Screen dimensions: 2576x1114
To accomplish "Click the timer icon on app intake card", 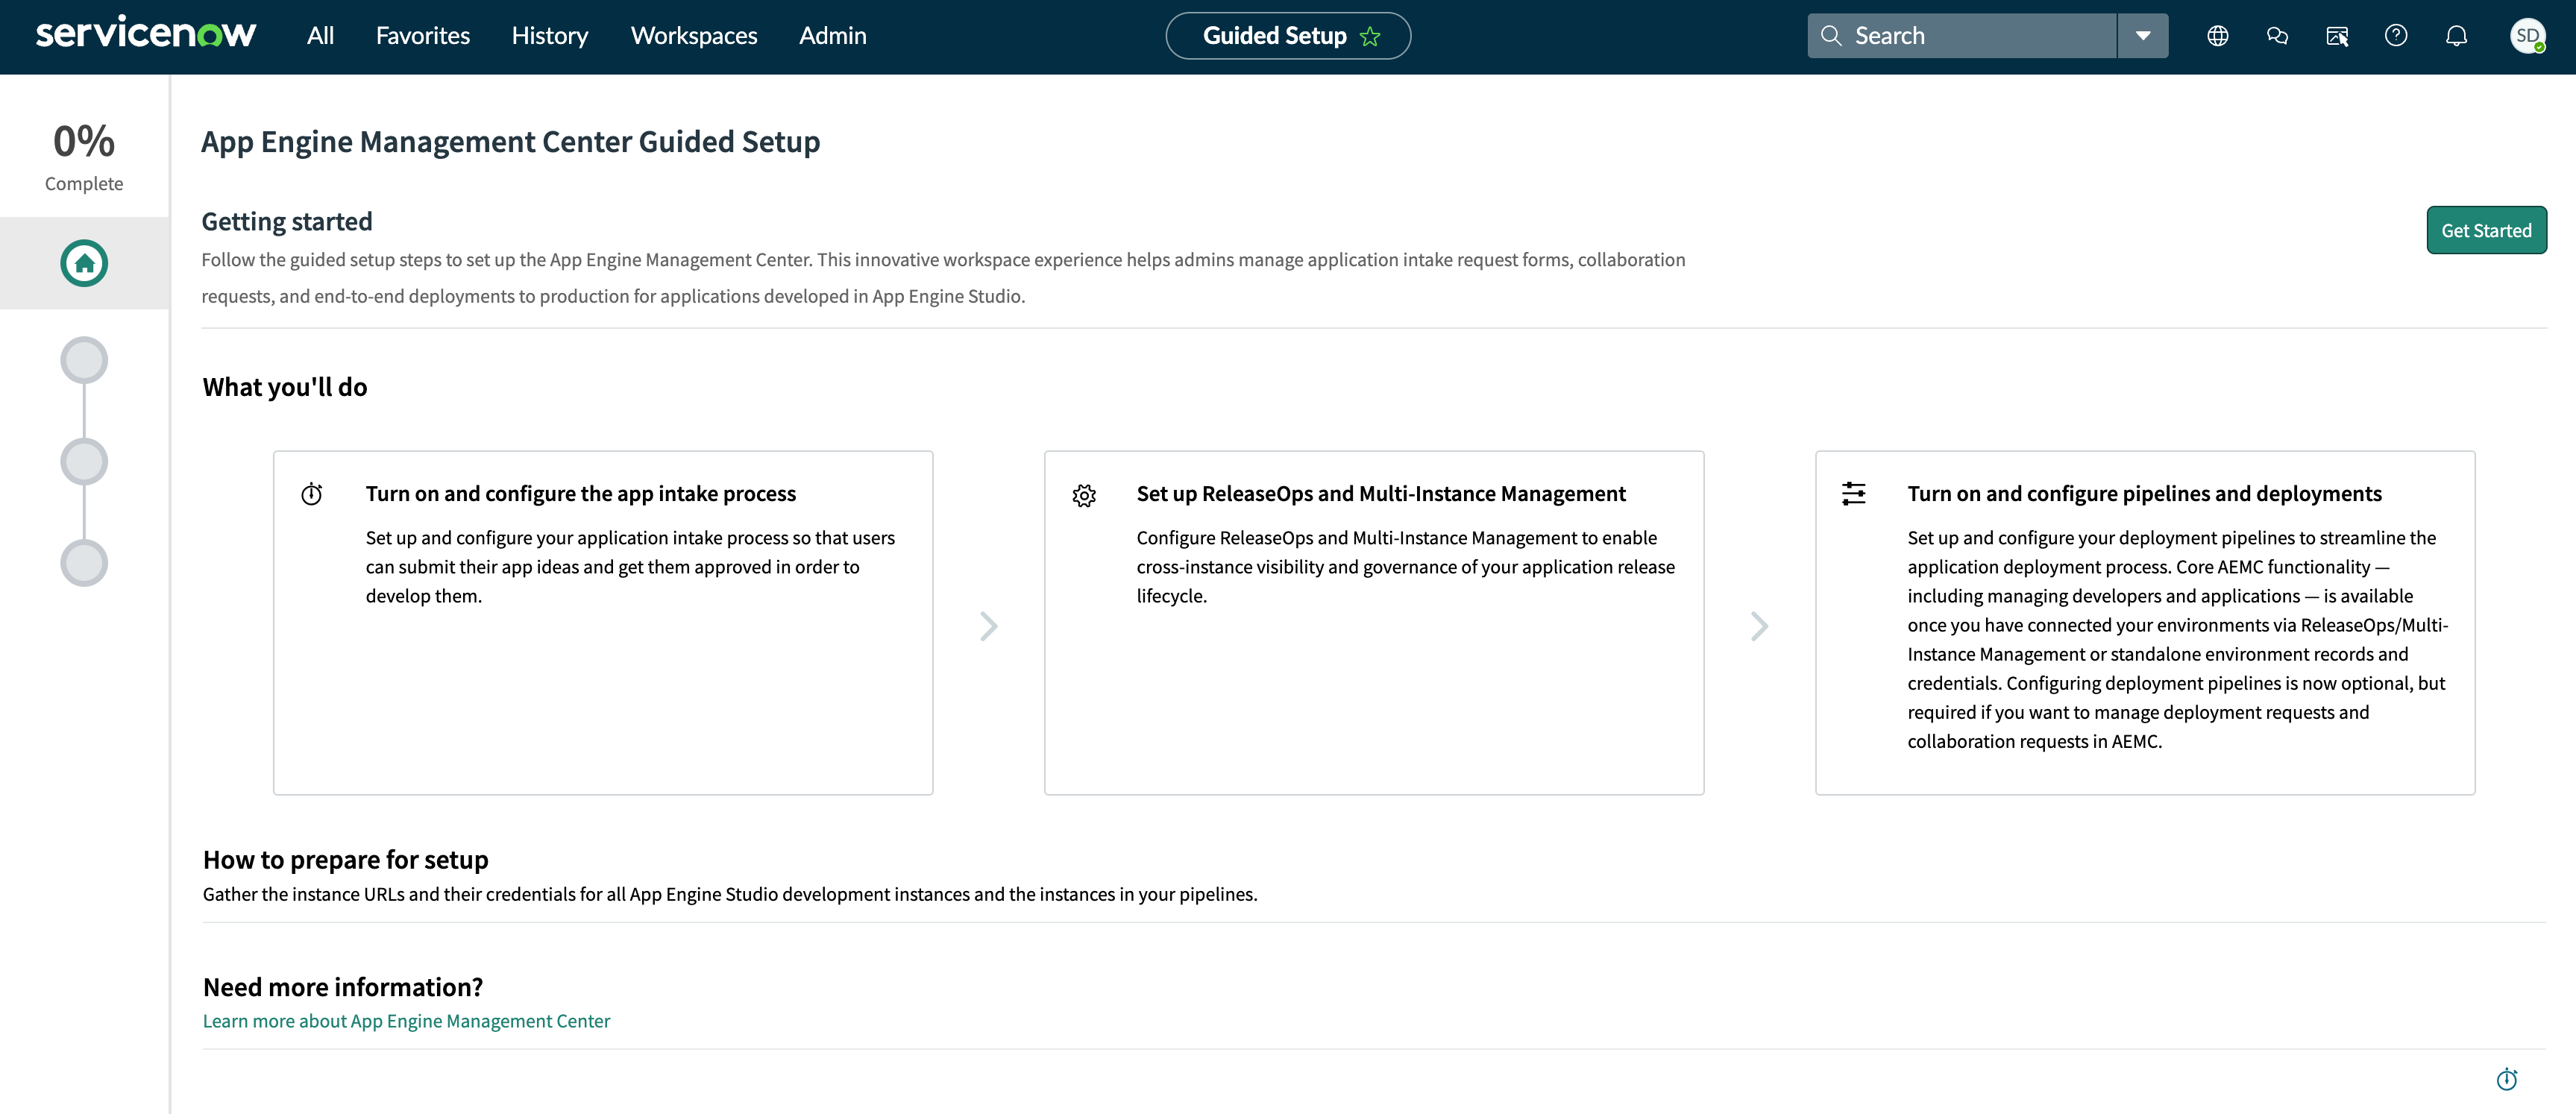I will pyautogui.click(x=312, y=494).
